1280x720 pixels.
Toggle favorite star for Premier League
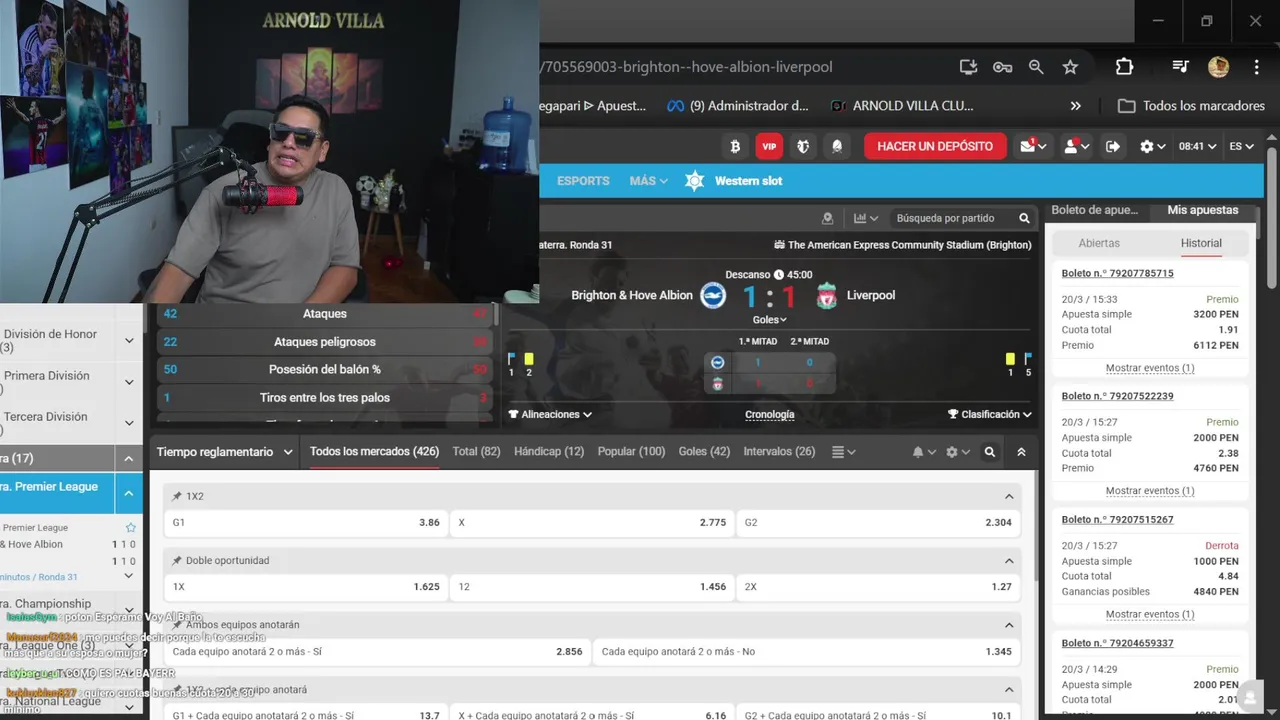131,528
